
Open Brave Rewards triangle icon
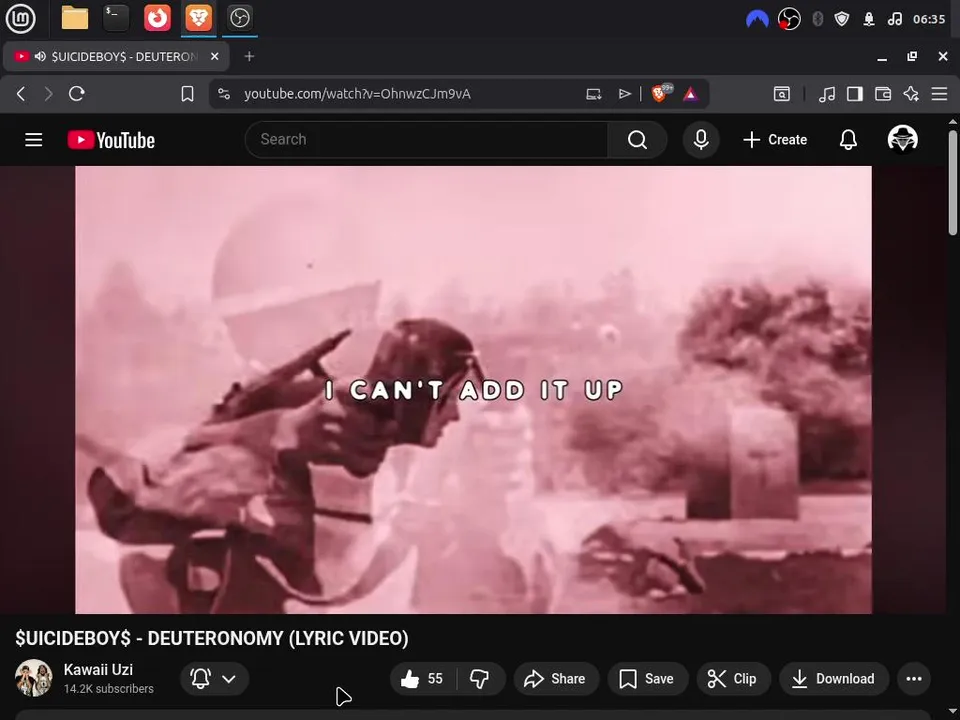tap(691, 94)
